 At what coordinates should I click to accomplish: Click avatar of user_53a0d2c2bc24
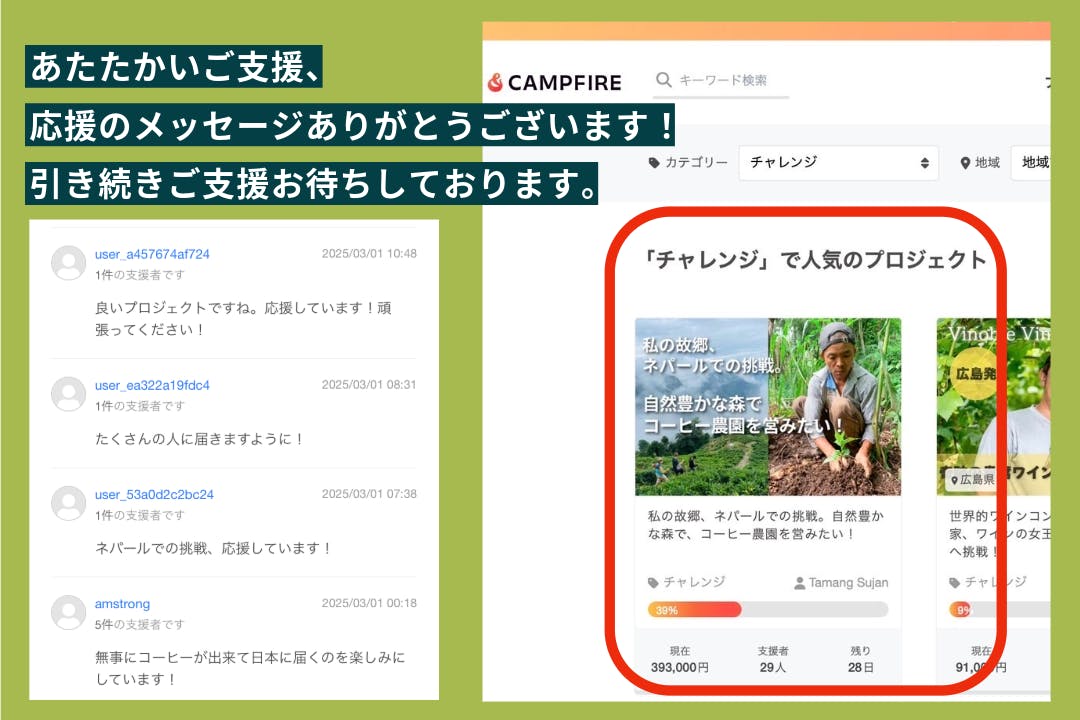point(68,503)
